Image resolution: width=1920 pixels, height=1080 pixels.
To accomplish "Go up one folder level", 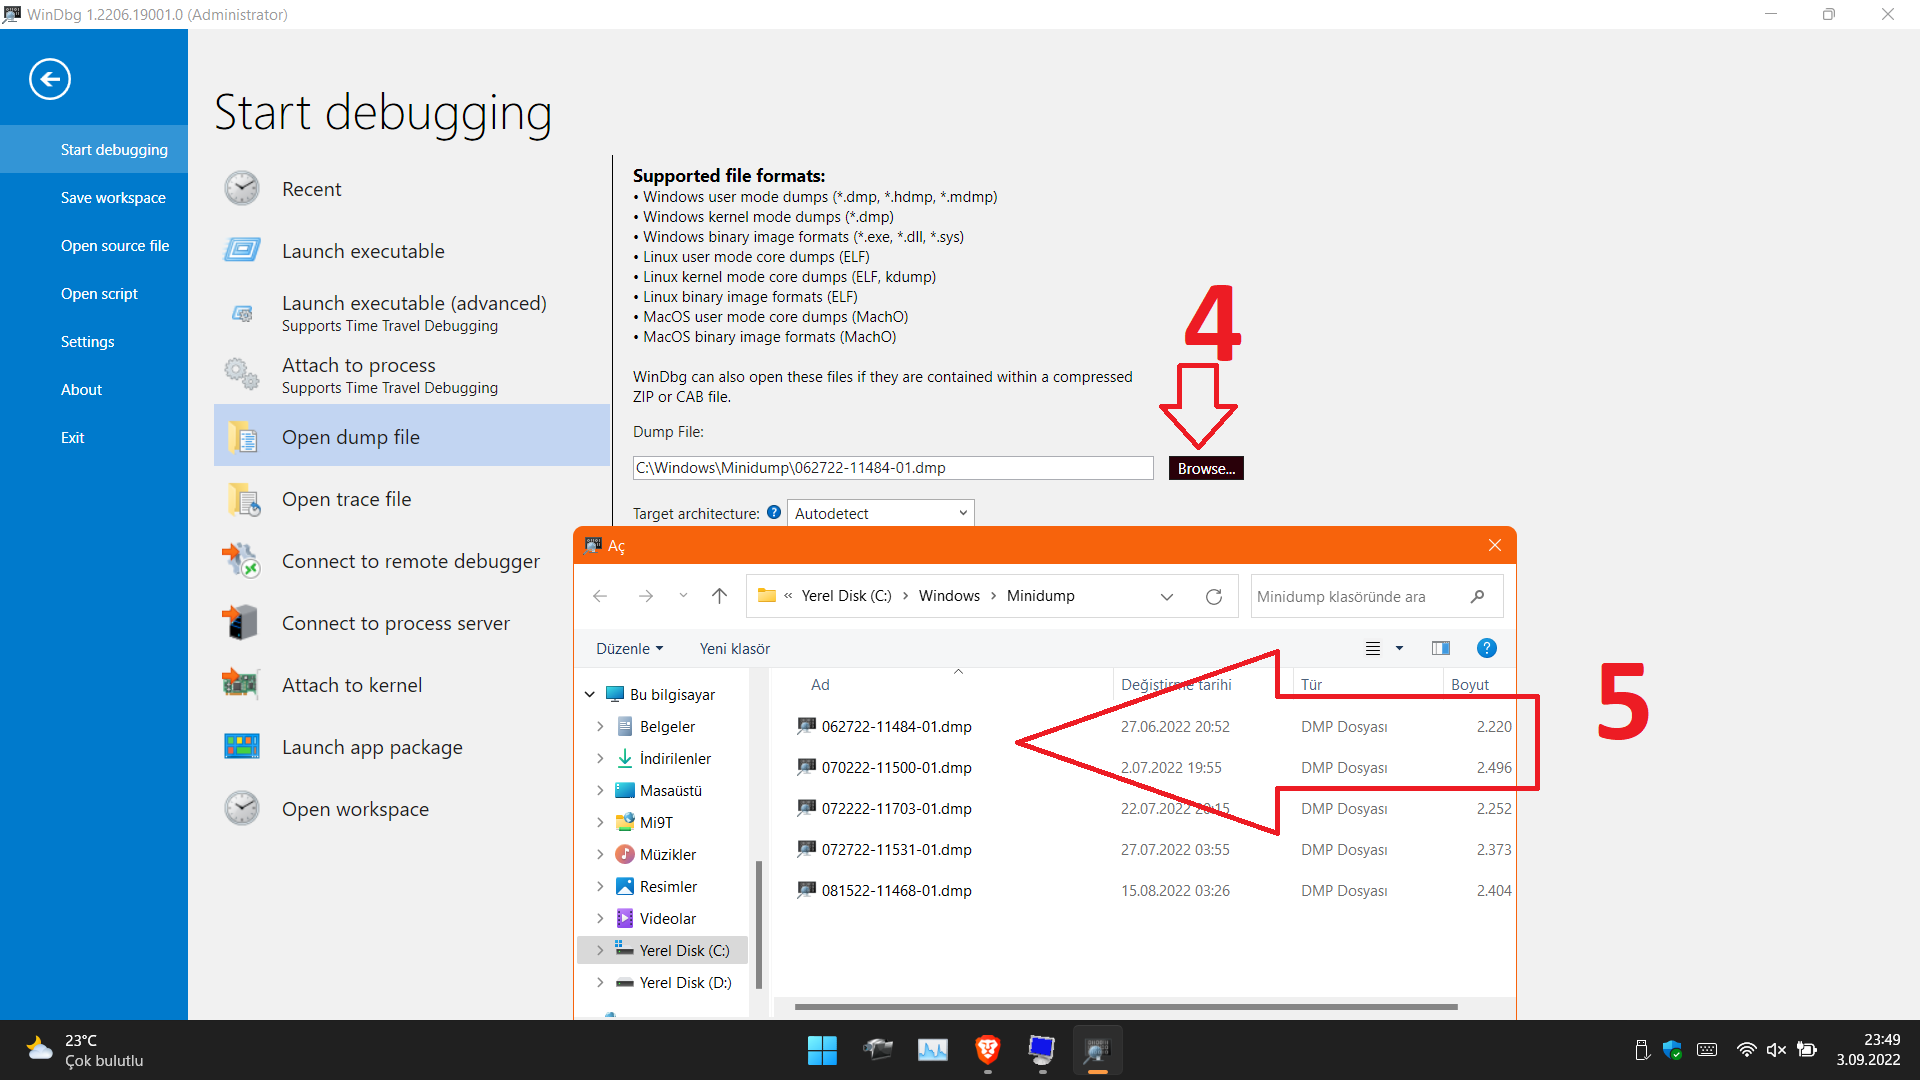I will pyautogui.click(x=719, y=596).
